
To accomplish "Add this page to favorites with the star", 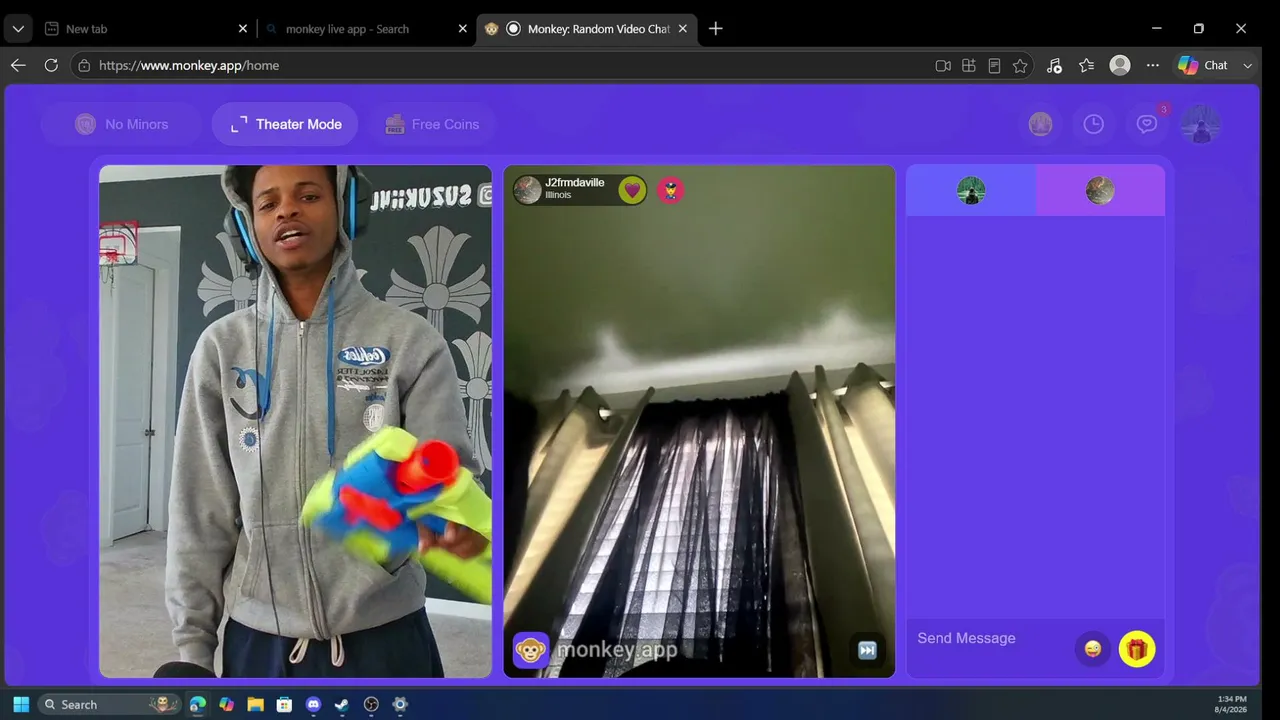I will 1020,65.
